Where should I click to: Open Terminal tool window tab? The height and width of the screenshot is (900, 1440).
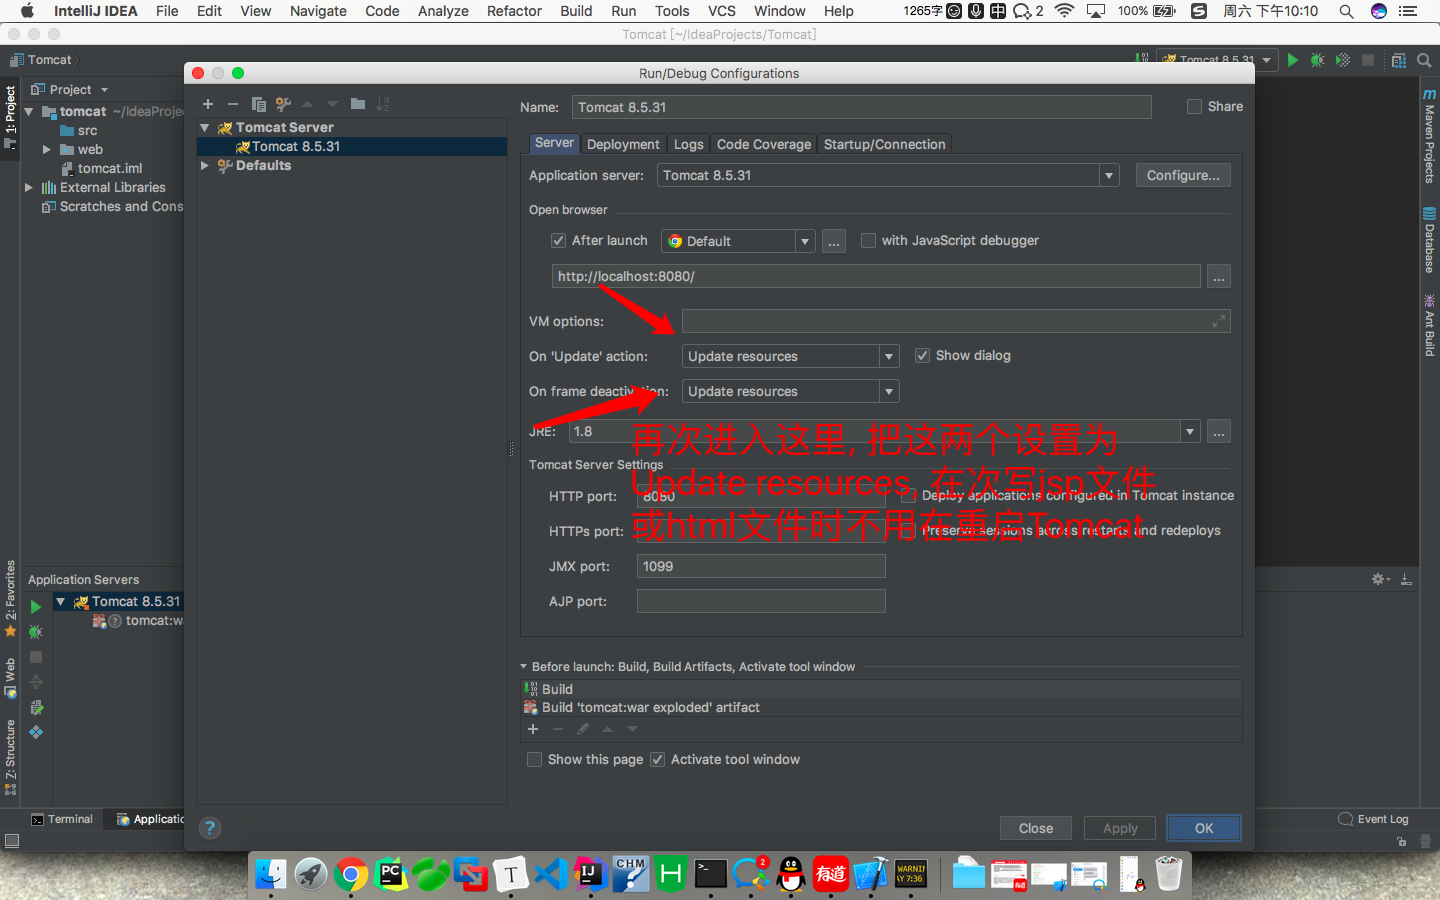(62, 819)
